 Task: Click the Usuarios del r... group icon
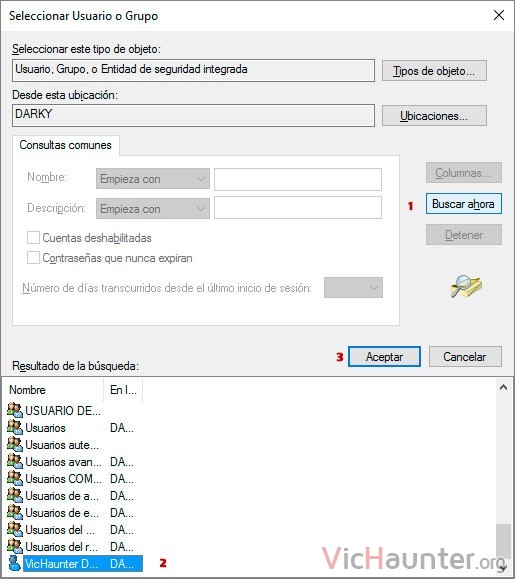pyautogui.click(x=15, y=546)
